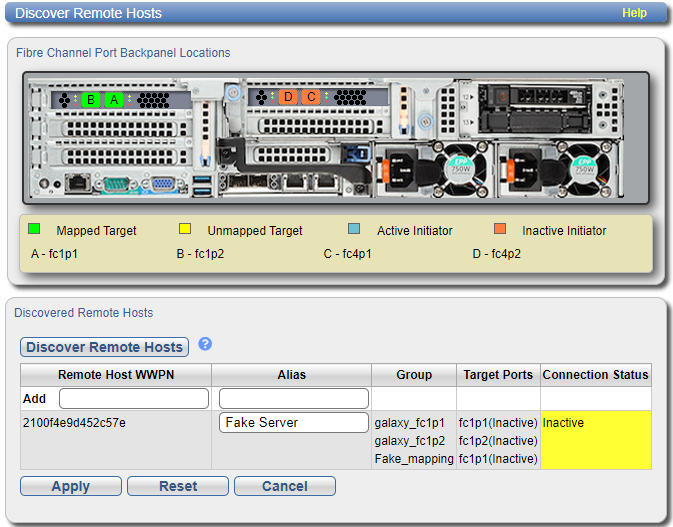Click the Apply button
673x527 pixels.
click(70, 486)
